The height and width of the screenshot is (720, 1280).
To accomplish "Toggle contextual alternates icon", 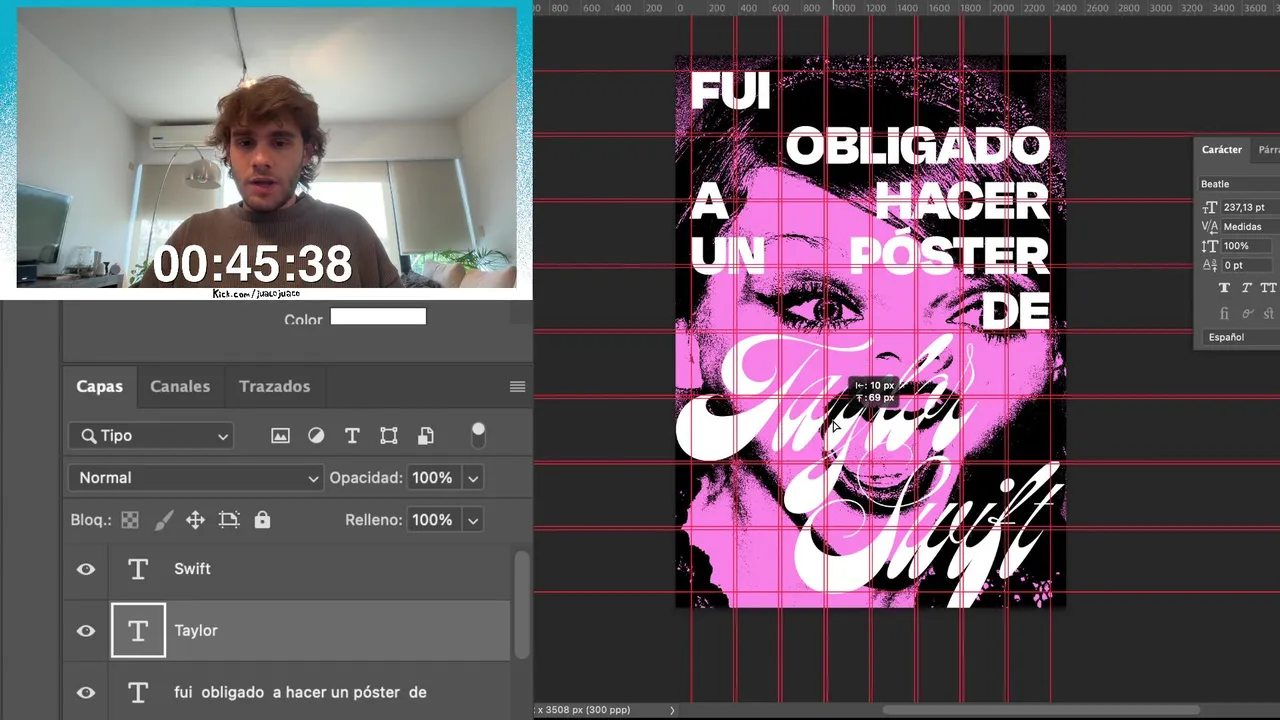I will [x=1246, y=314].
